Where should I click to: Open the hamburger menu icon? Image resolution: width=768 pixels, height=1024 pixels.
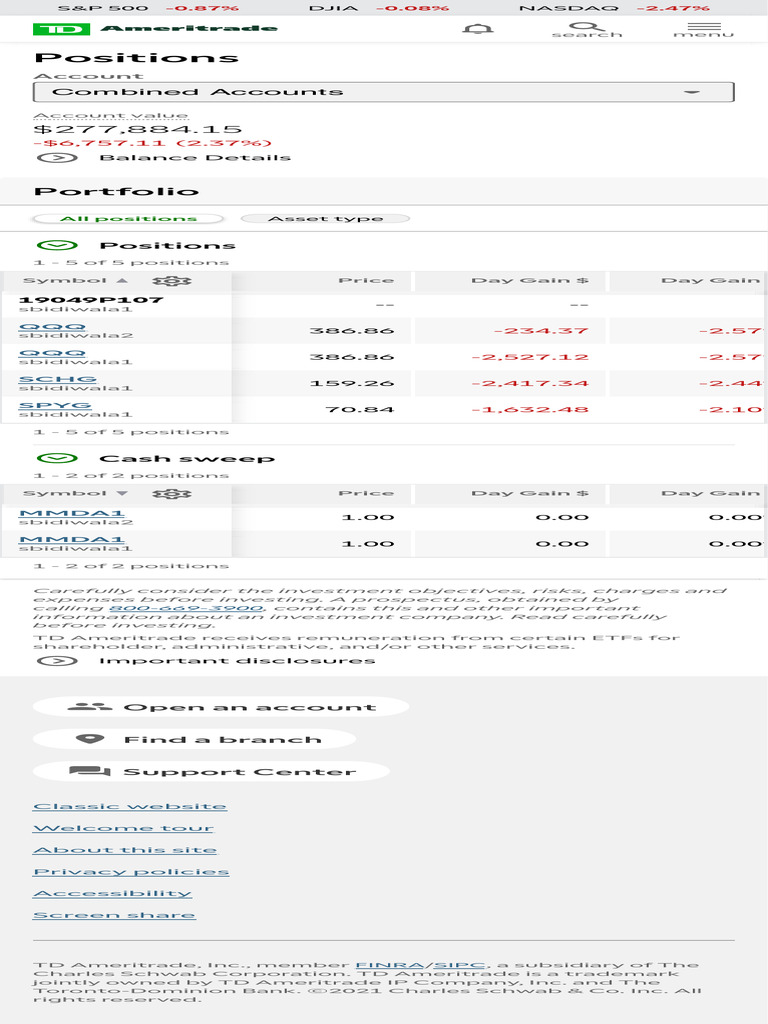[704, 29]
